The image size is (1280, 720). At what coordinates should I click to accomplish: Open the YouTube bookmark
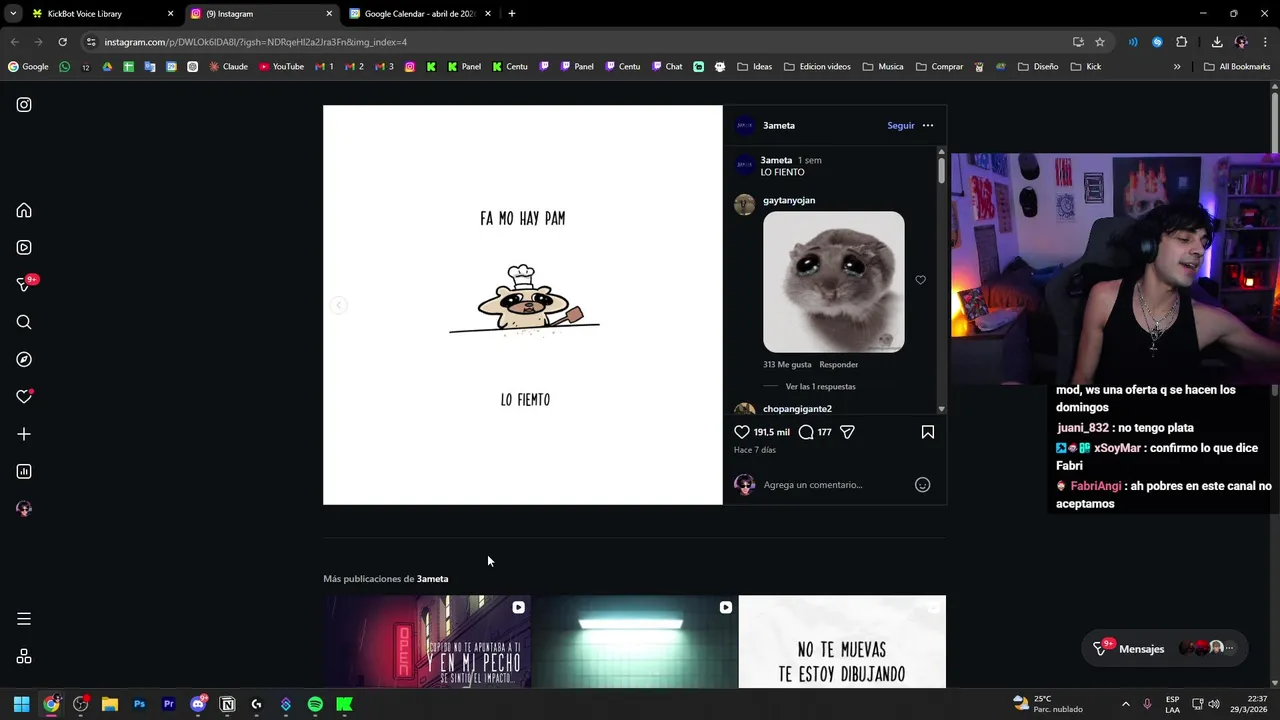coord(281,67)
